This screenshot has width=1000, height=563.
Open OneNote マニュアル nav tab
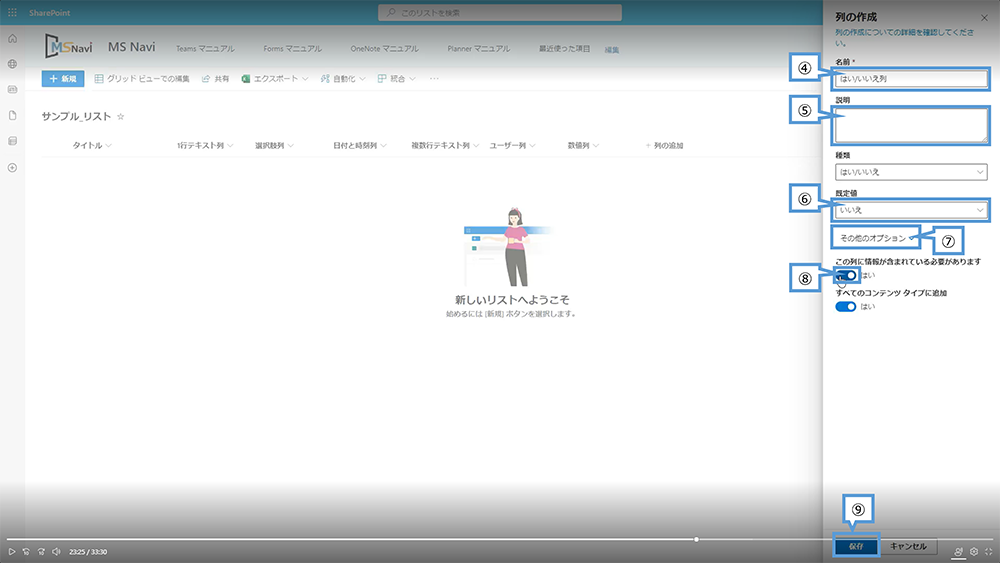(385, 48)
